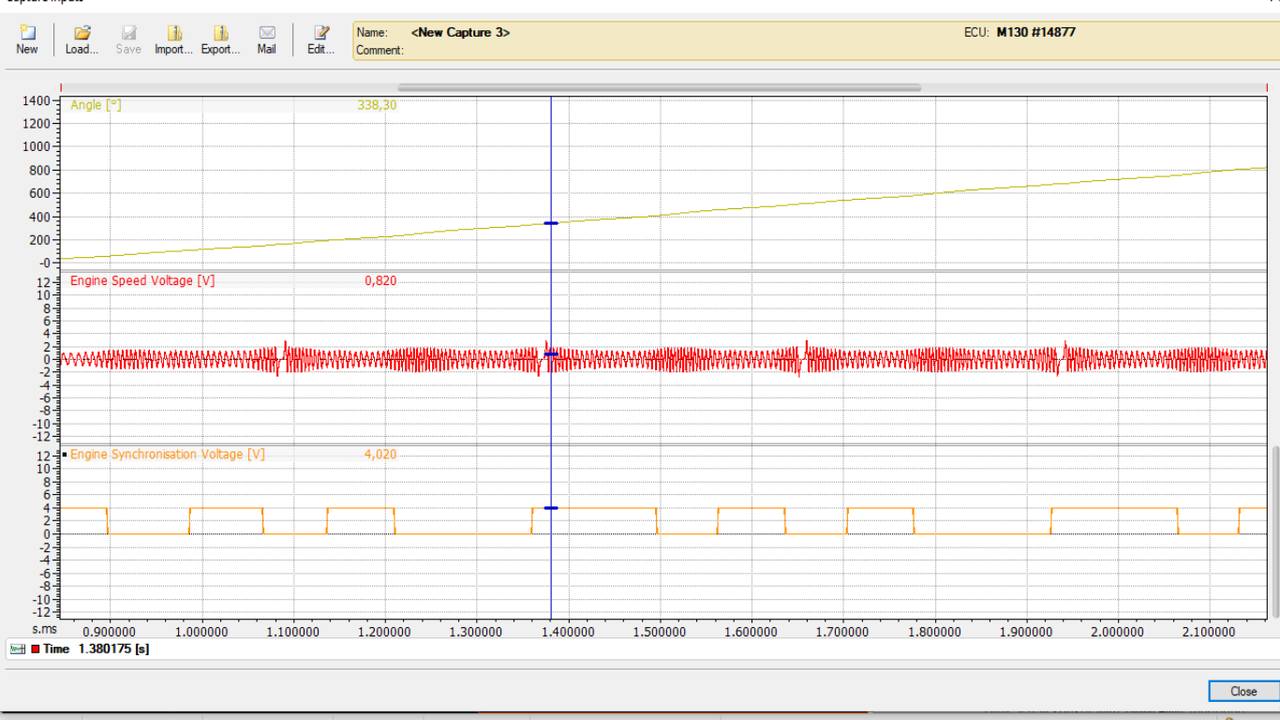This screenshot has height=720, width=1280.
Task: Click the horizontal time range scrollbar thumb
Action: coord(659,88)
